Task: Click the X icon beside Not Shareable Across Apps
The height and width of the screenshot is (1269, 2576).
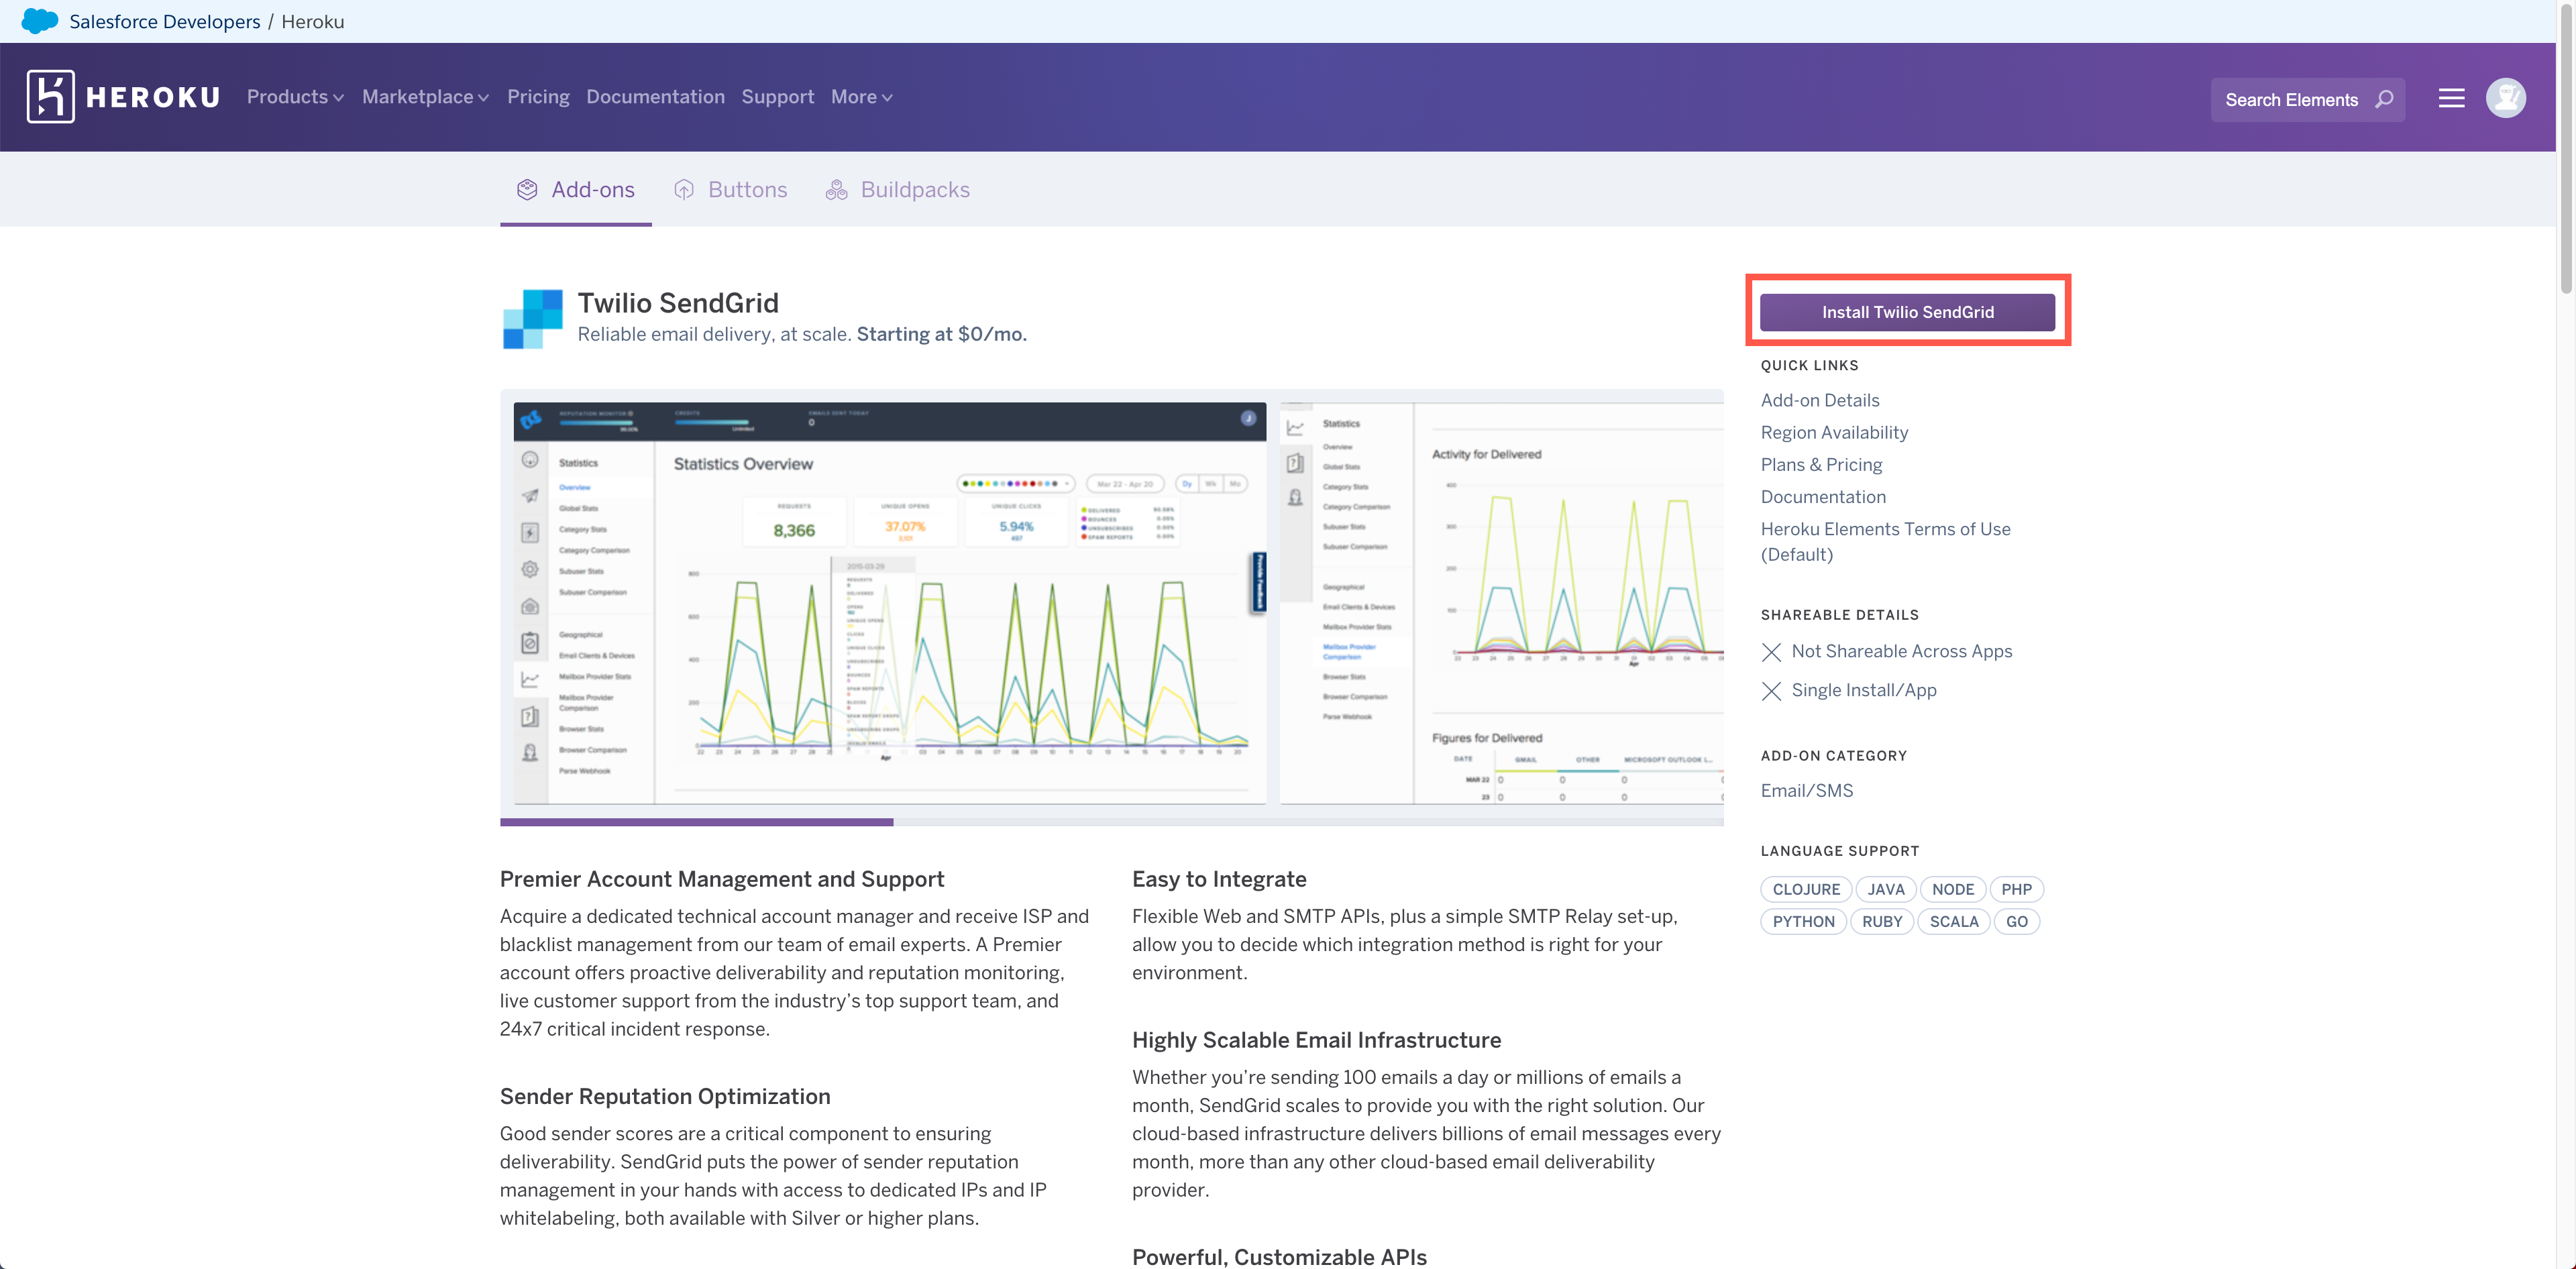Action: point(1771,652)
